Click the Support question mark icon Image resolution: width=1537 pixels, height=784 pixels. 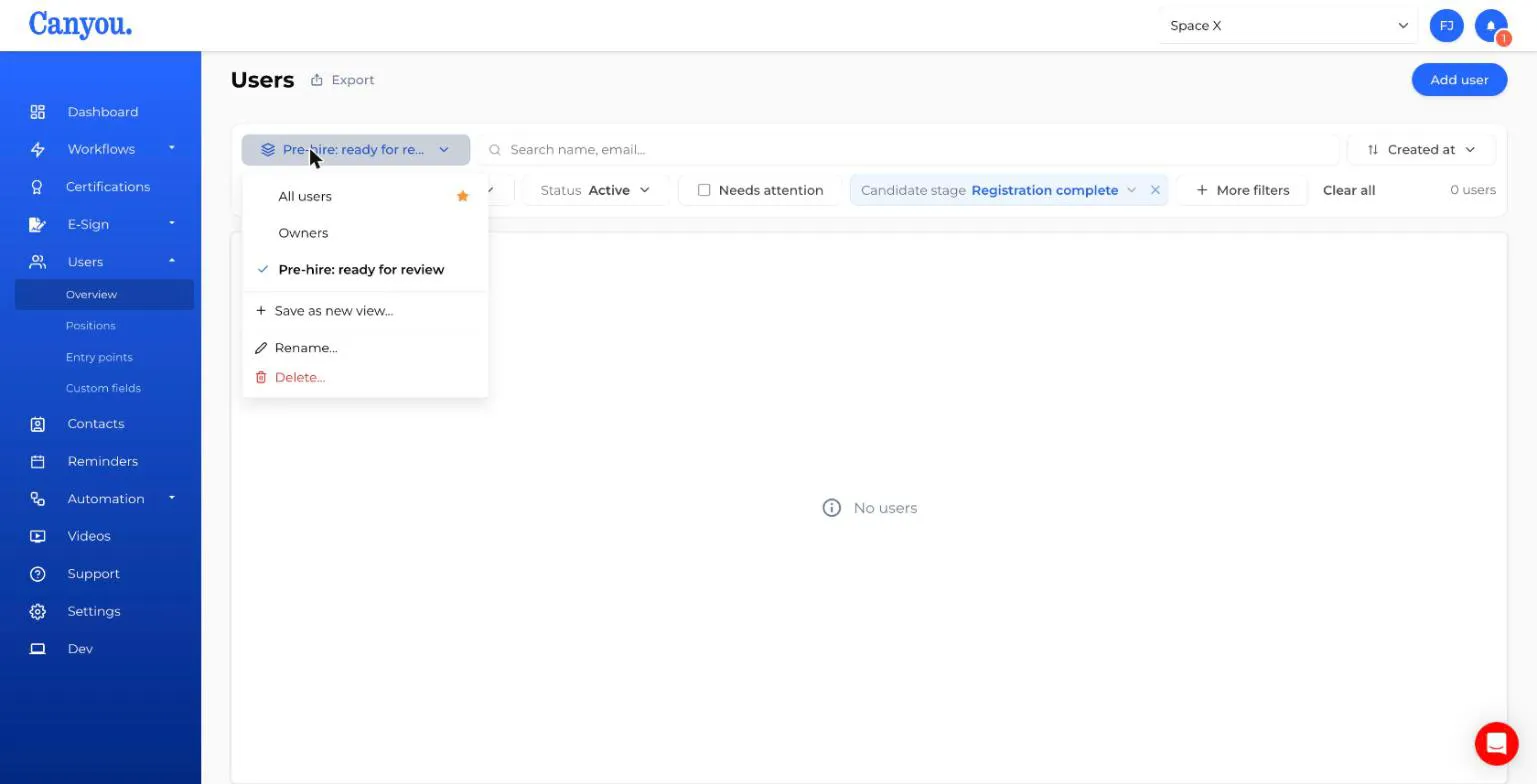click(x=37, y=574)
